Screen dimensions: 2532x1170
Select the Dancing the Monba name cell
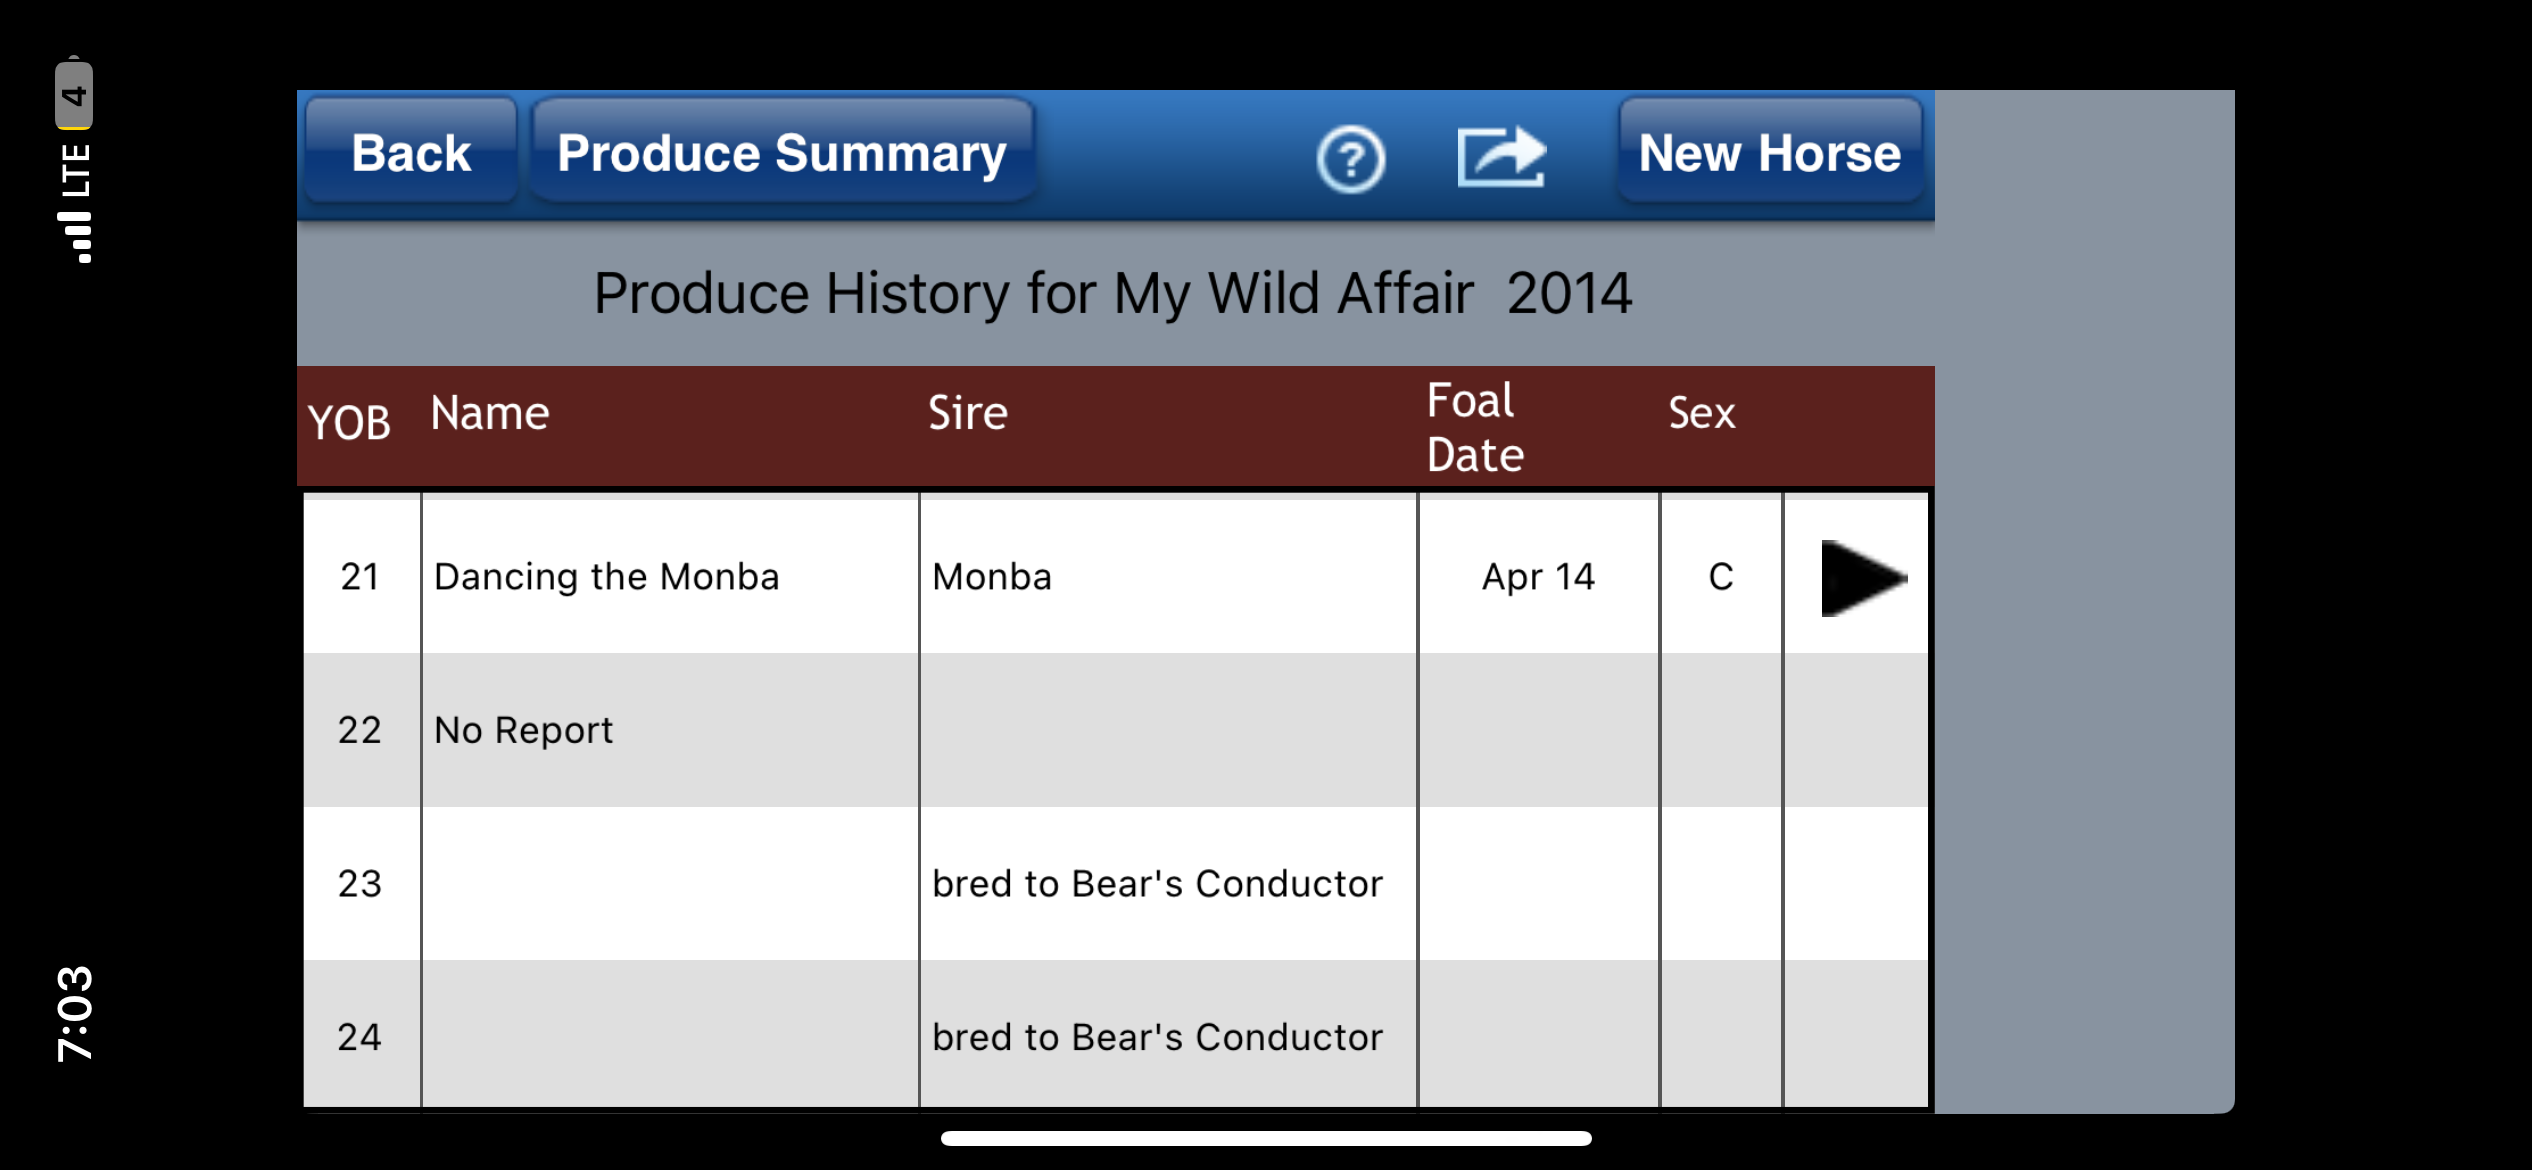(x=670, y=577)
